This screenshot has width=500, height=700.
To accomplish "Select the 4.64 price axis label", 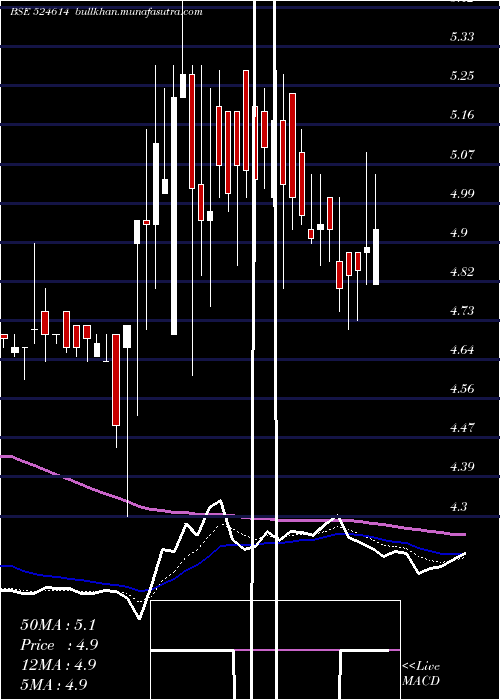I will pos(462,350).
